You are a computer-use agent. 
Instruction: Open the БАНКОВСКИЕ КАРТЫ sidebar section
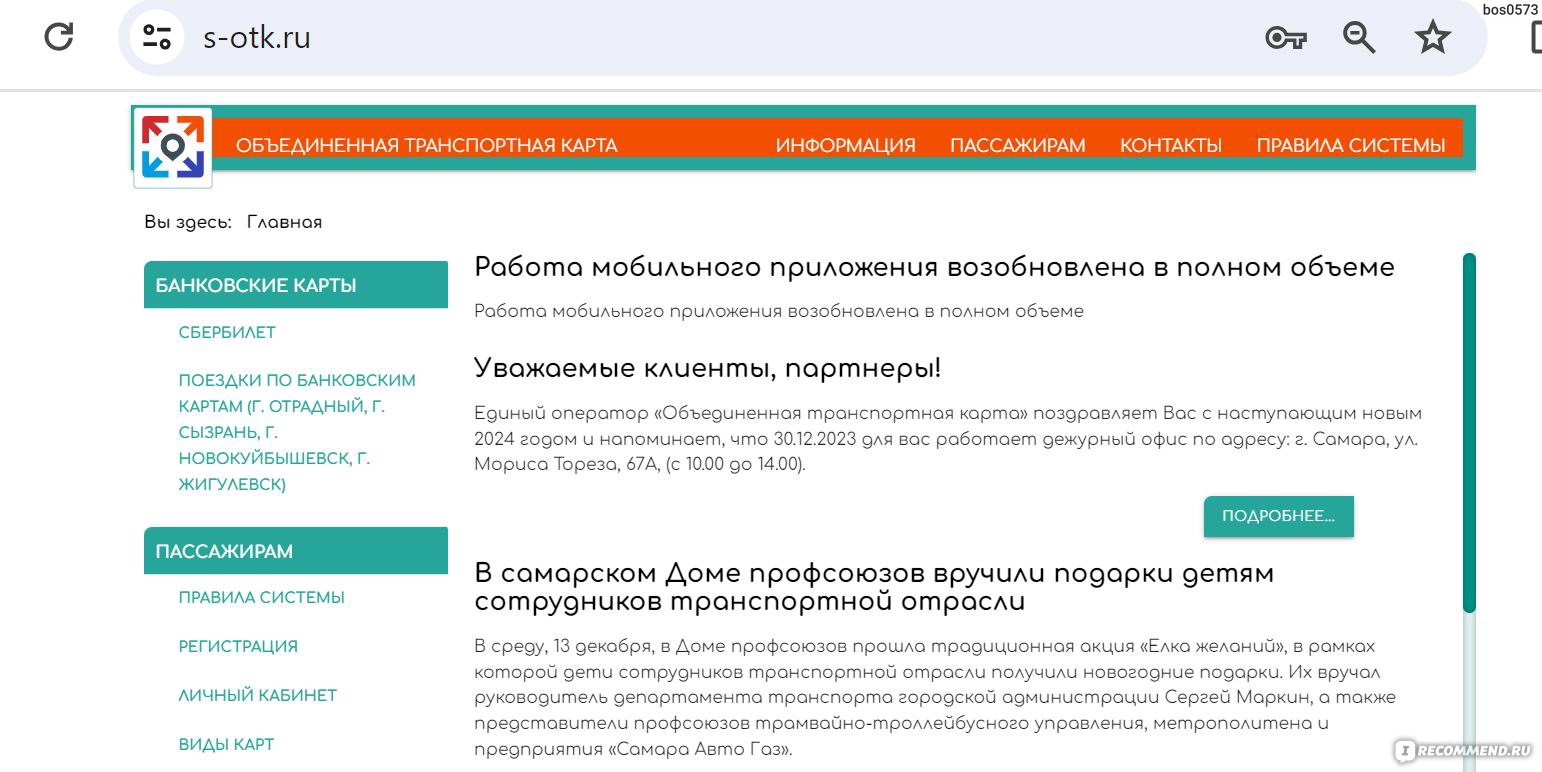[296, 285]
